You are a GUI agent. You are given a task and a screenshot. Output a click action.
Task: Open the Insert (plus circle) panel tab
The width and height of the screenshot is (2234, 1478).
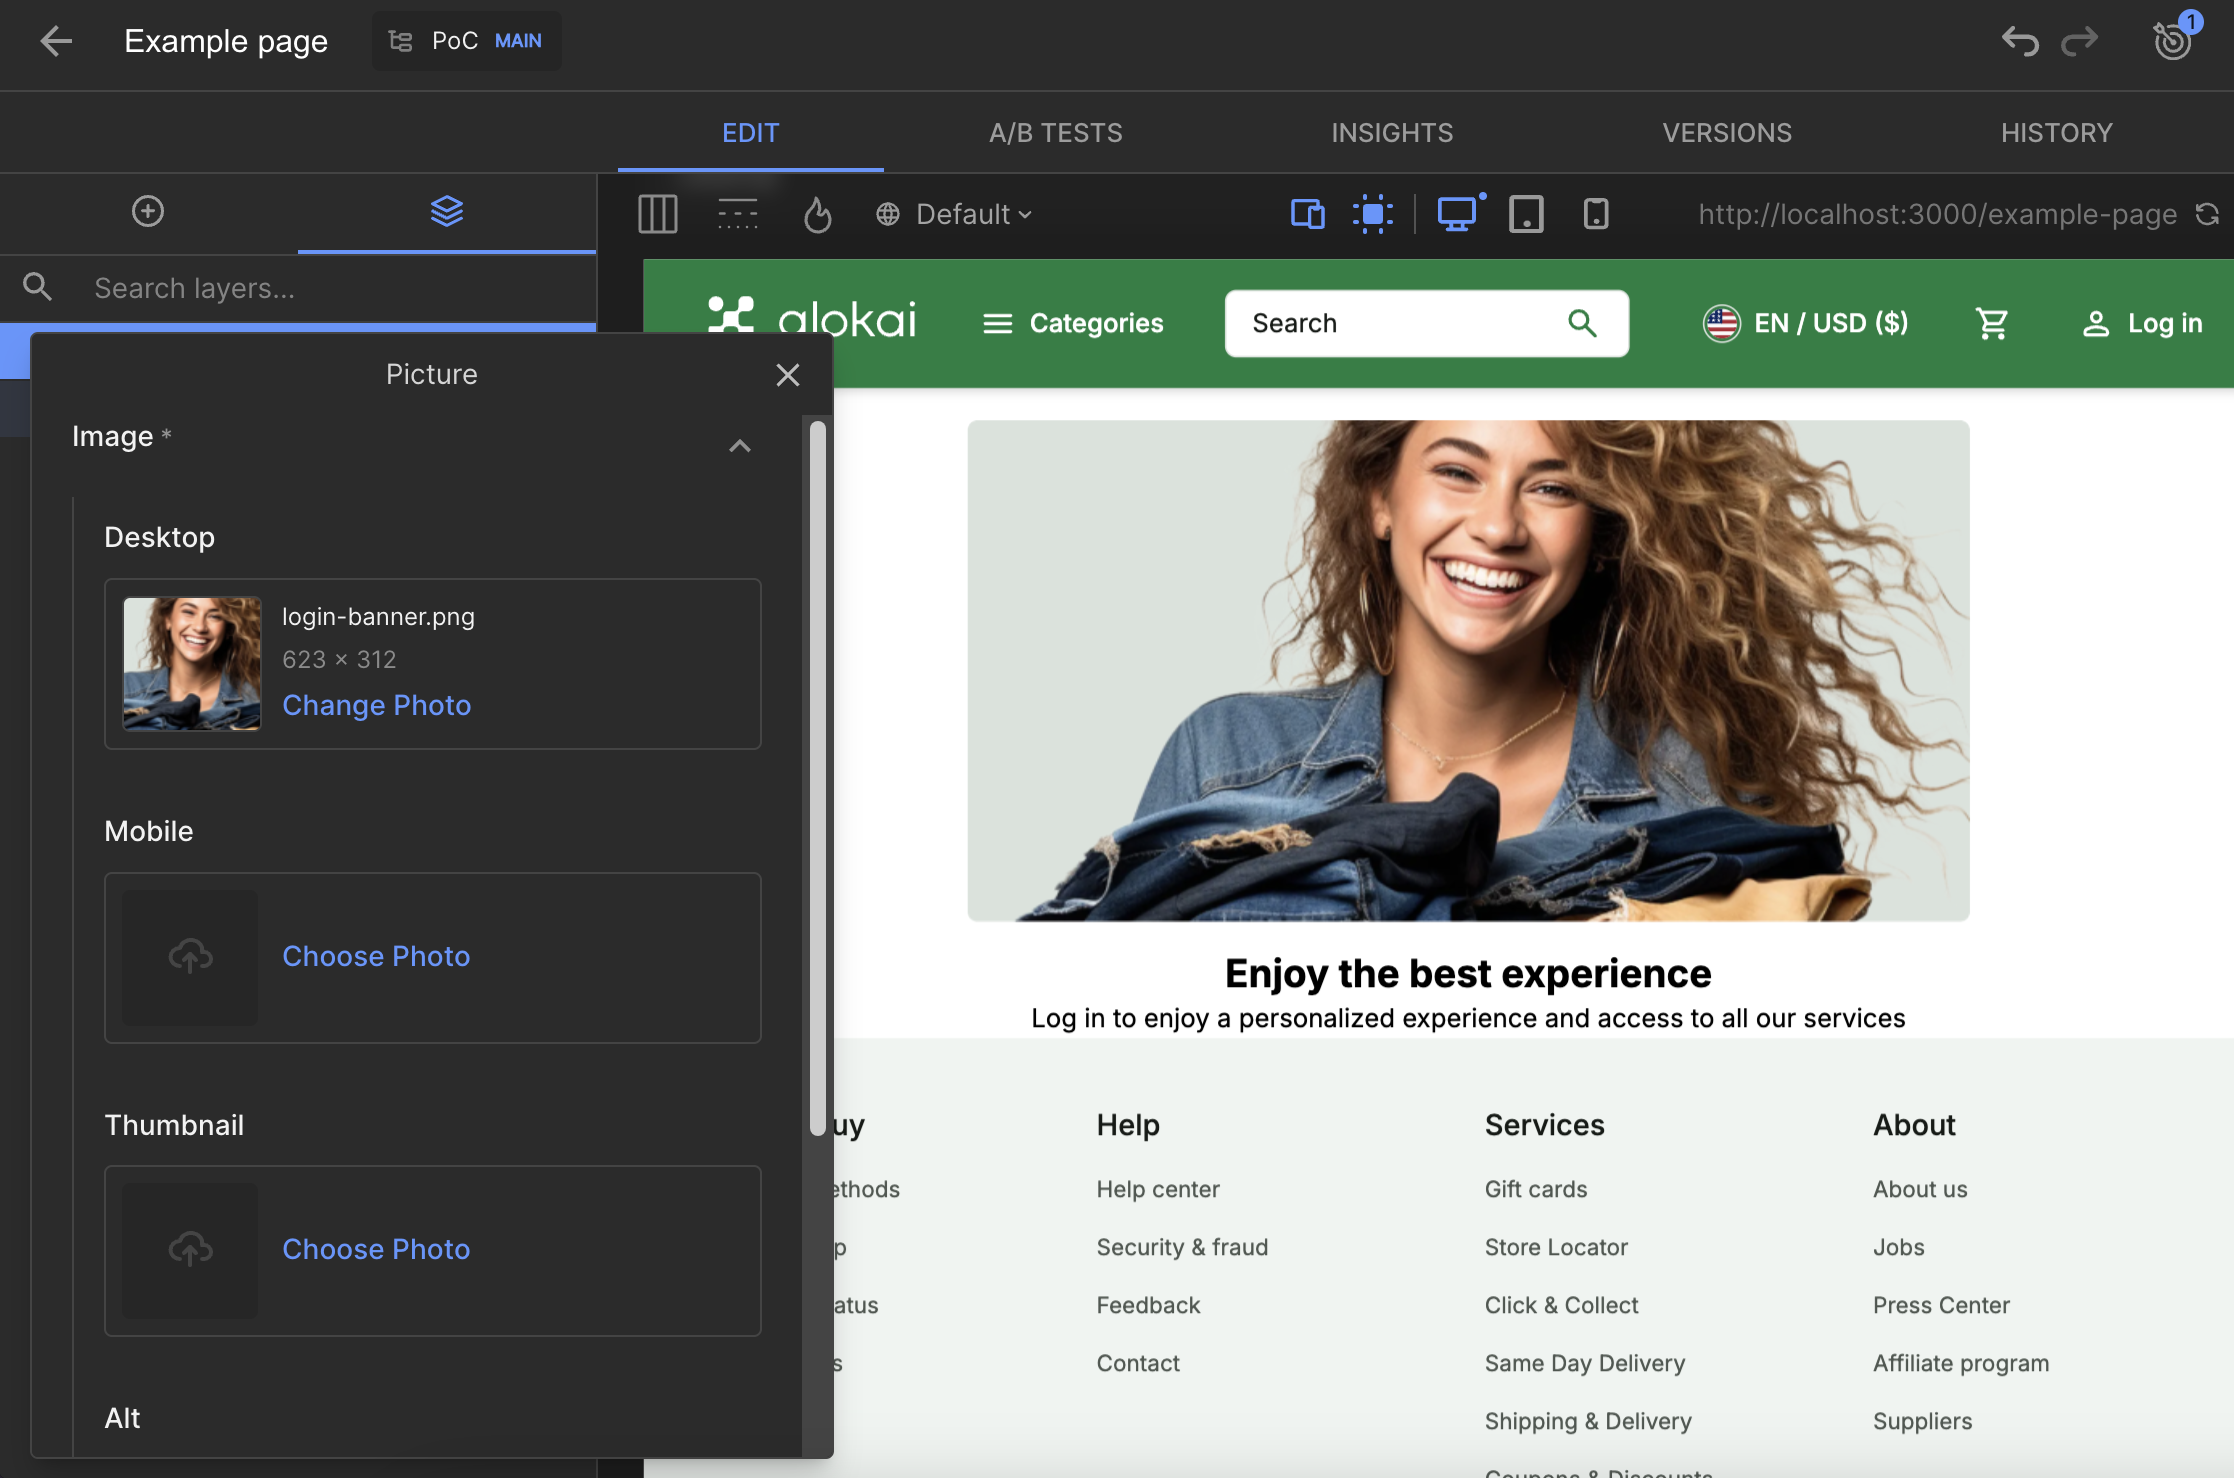tap(148, 211)
